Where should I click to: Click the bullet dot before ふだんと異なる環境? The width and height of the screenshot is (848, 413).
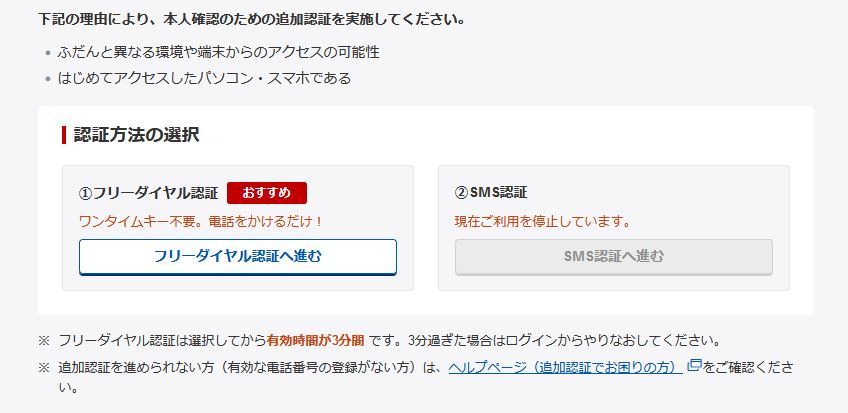click(48, 52)
